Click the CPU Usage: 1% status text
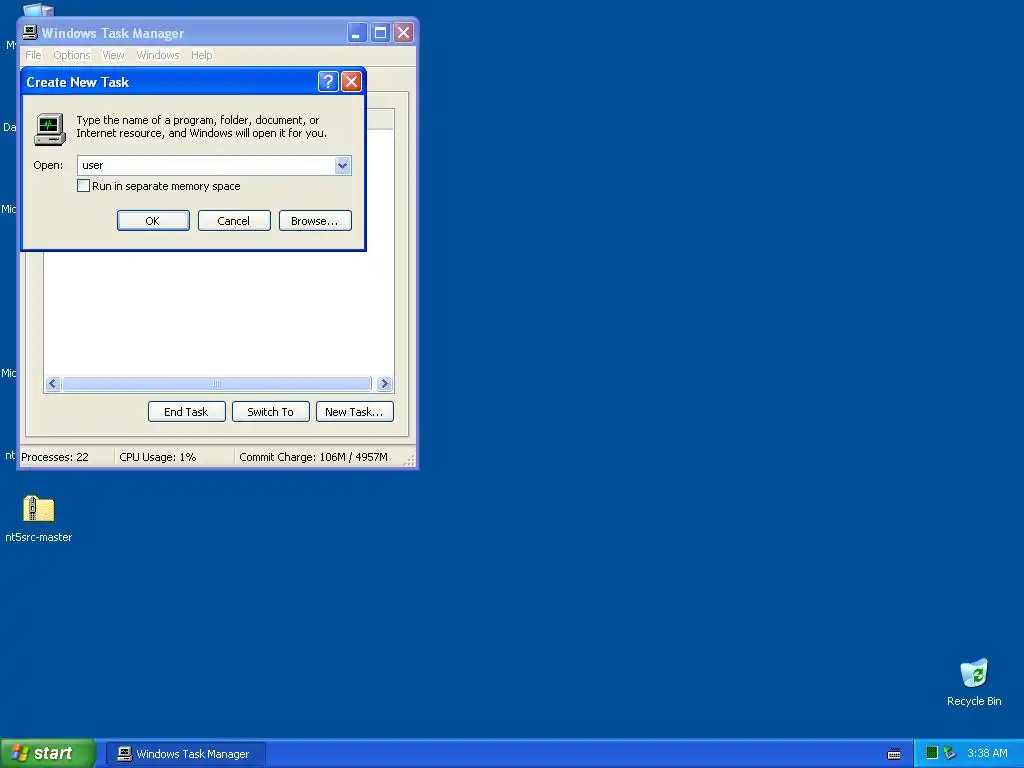Screen dimensions: 1024x768 click(x=157, y=457)
